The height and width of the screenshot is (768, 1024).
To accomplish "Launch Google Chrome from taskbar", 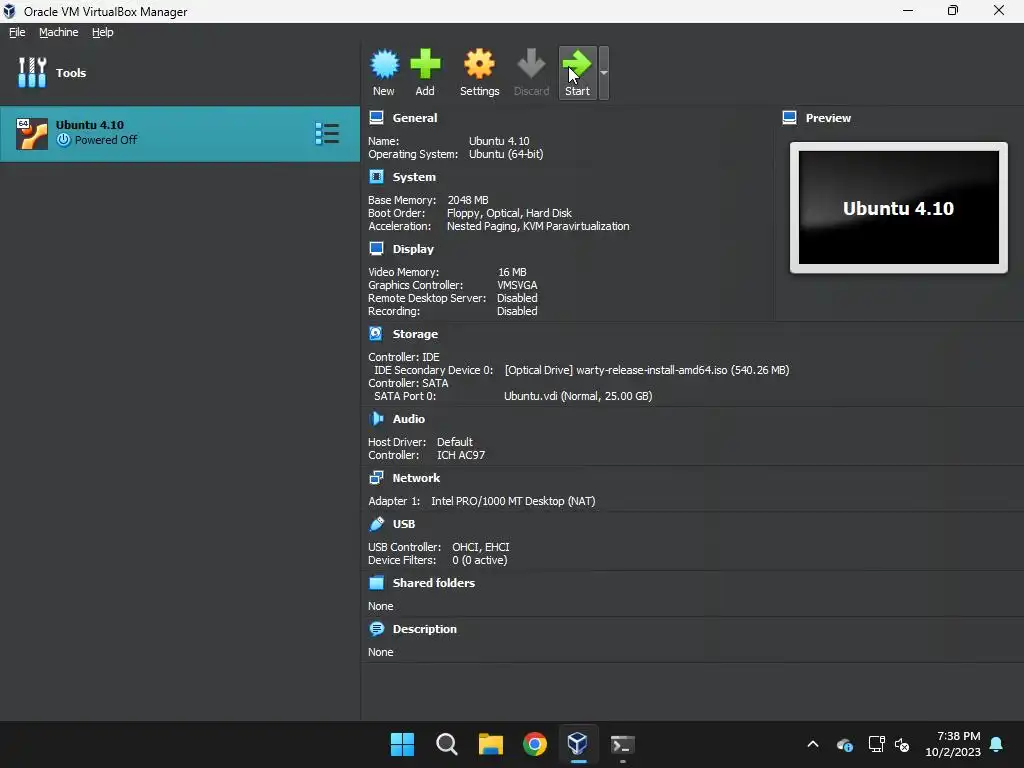I will pyautogui.click(x=535, y=744).
